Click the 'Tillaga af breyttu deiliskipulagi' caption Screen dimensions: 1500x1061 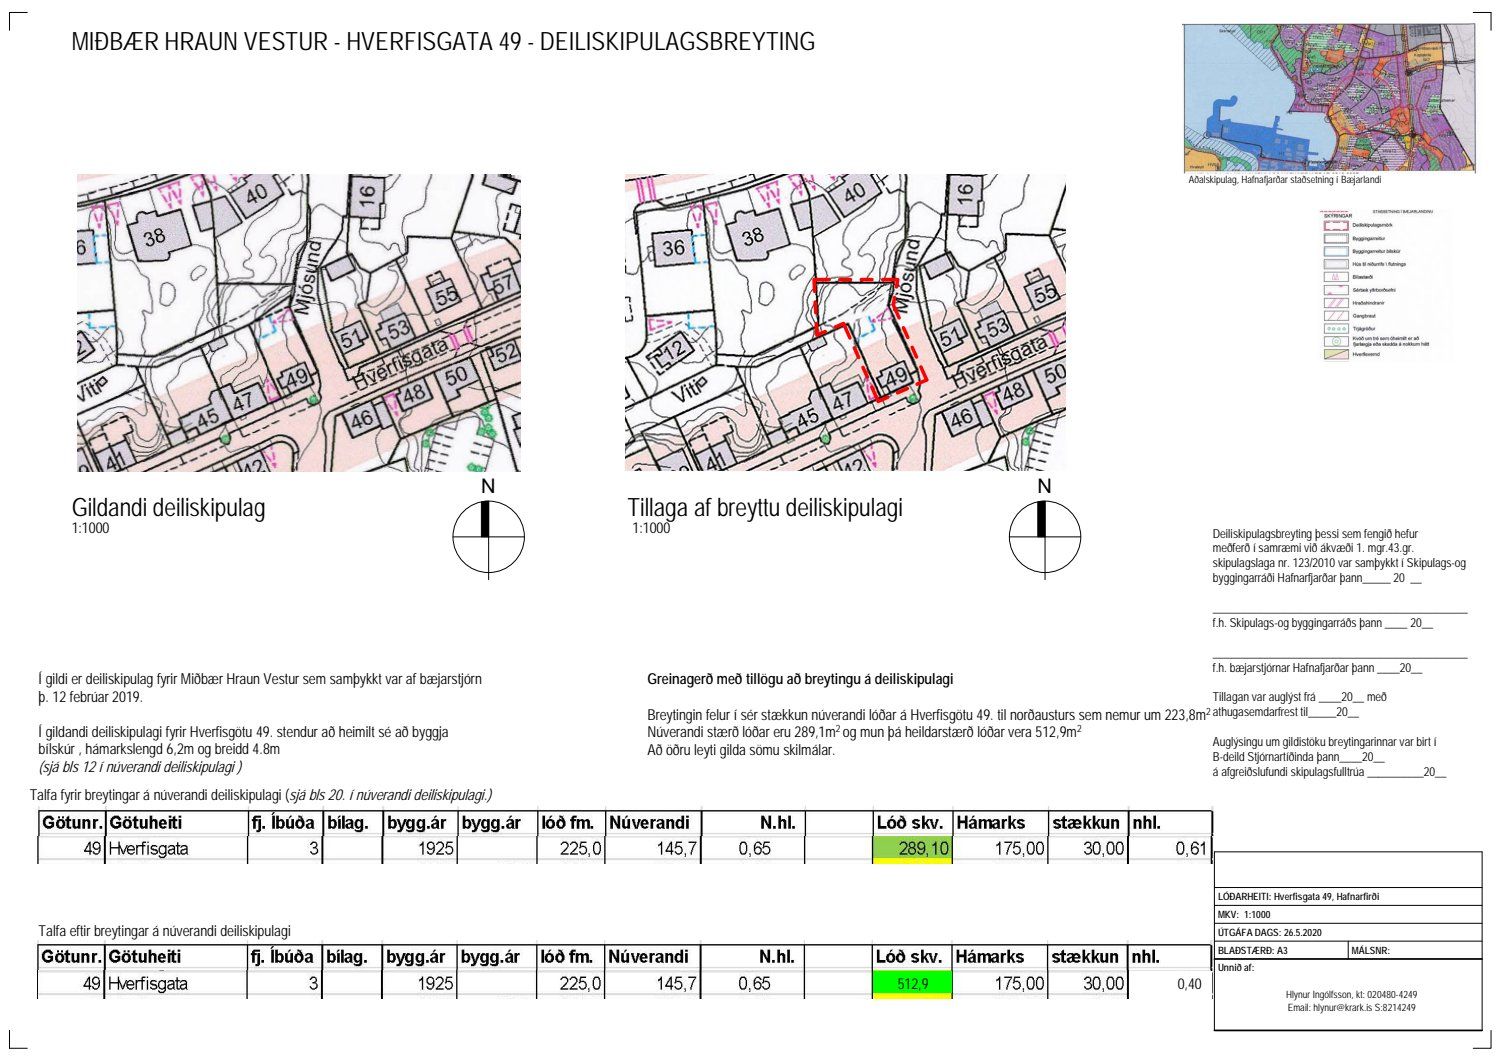[765, 508]
